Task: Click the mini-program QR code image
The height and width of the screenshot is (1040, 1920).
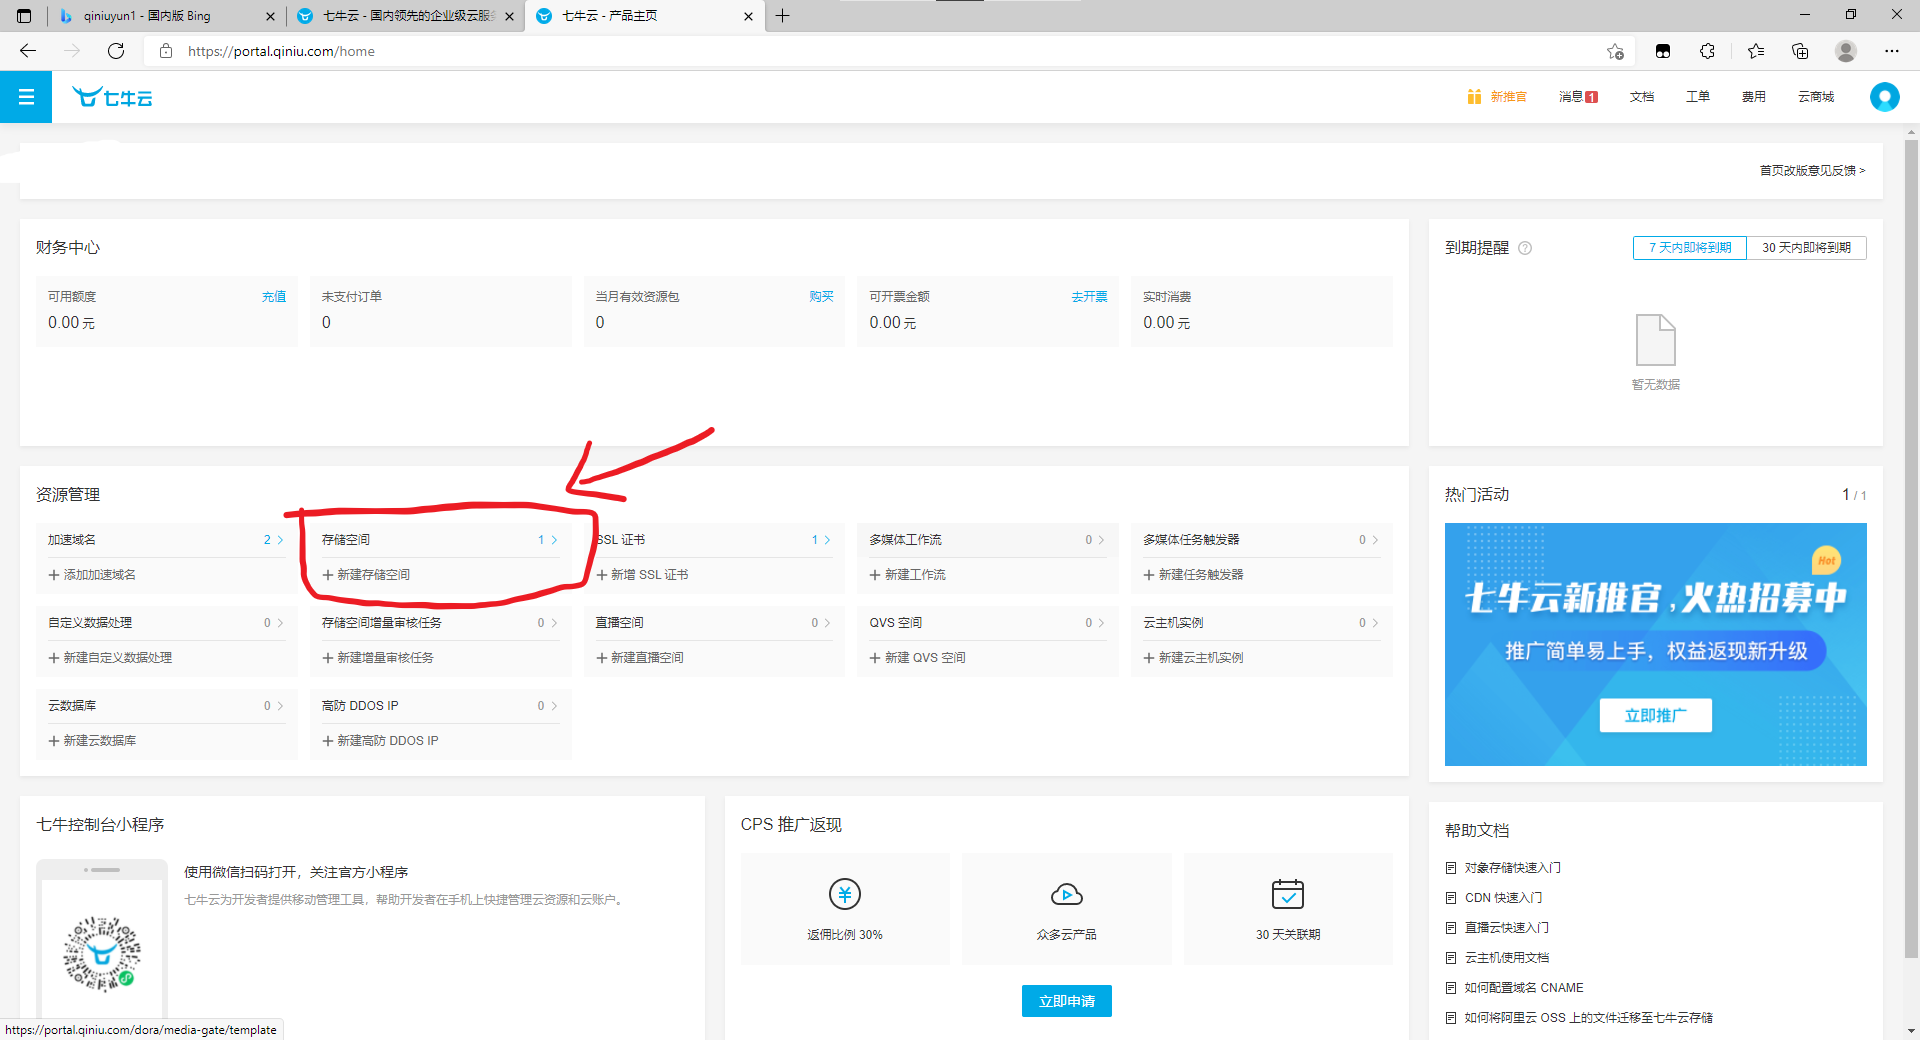Action: [102, 954]
